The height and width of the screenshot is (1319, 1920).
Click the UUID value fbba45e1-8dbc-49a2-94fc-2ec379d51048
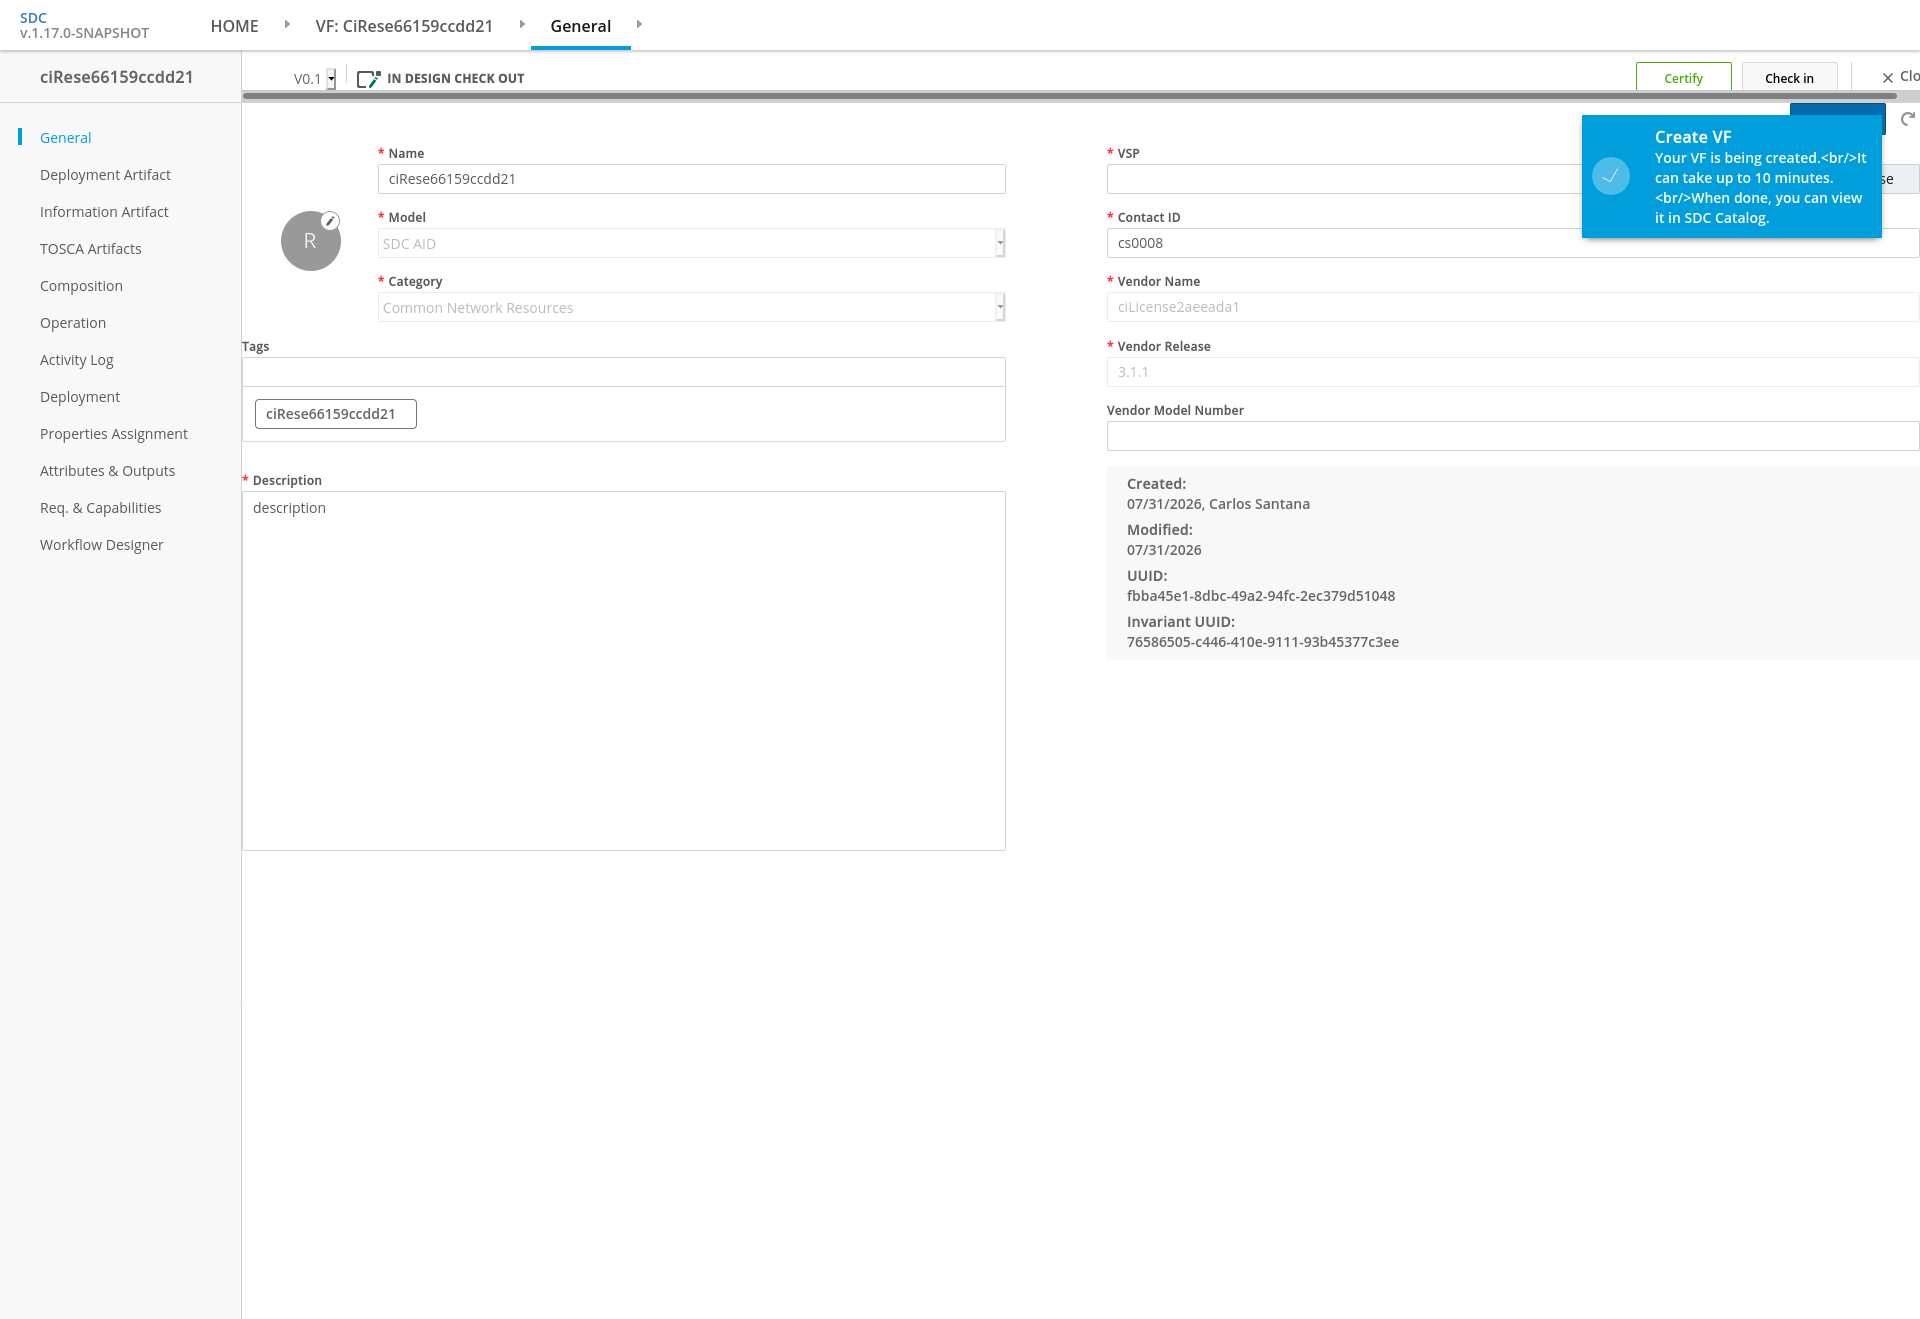point(1261,596)
